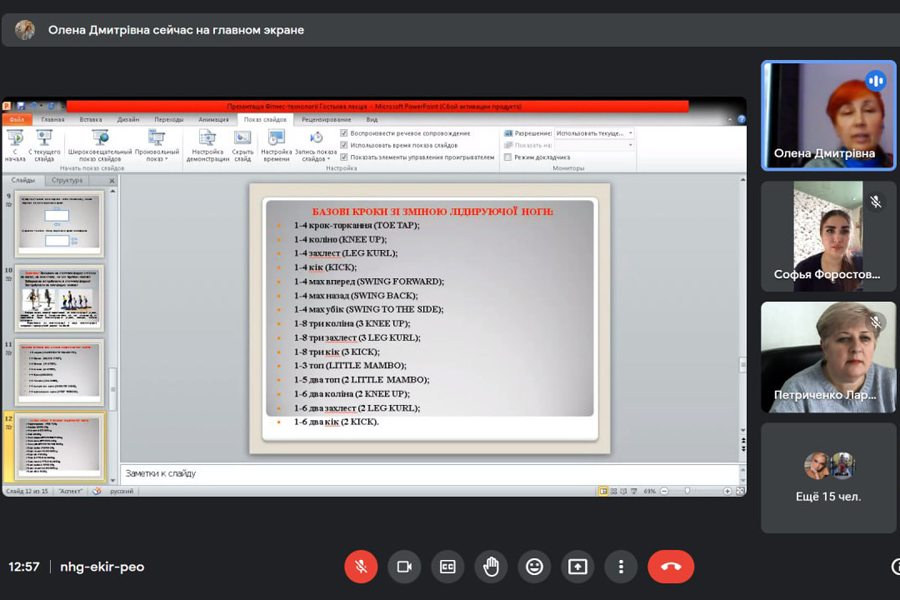Raise your hand in the meeting
Image resolution: width=900 pixels, height=600 pixels.
491,567
